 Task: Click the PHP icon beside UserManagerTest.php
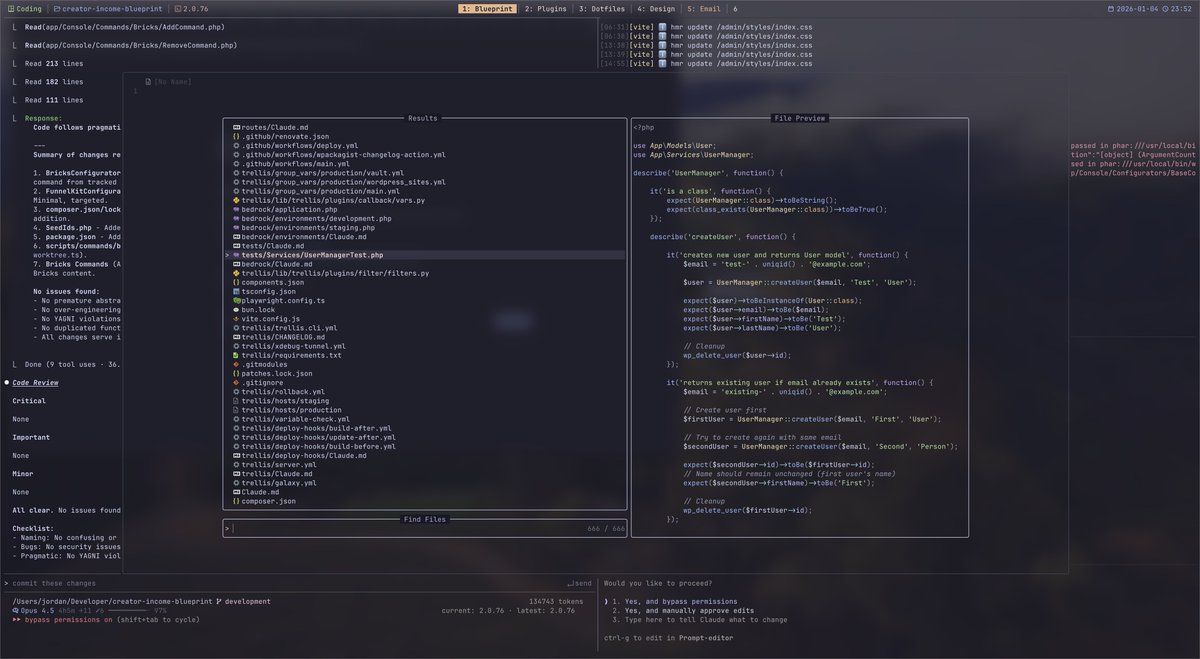pos(237,255)
